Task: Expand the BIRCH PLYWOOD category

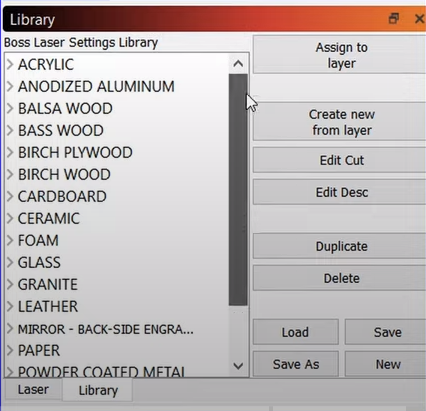Action: coord(10,152)
